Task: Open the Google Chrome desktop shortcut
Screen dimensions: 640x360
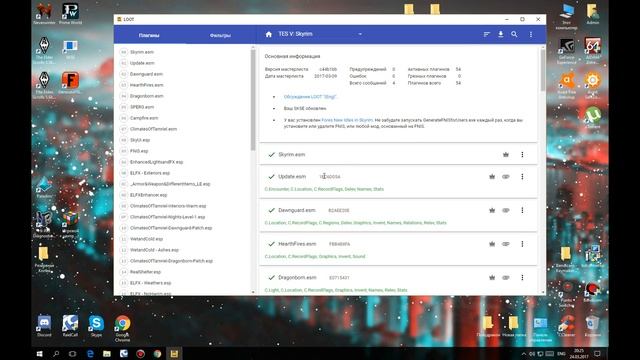Action: point(122,328)
